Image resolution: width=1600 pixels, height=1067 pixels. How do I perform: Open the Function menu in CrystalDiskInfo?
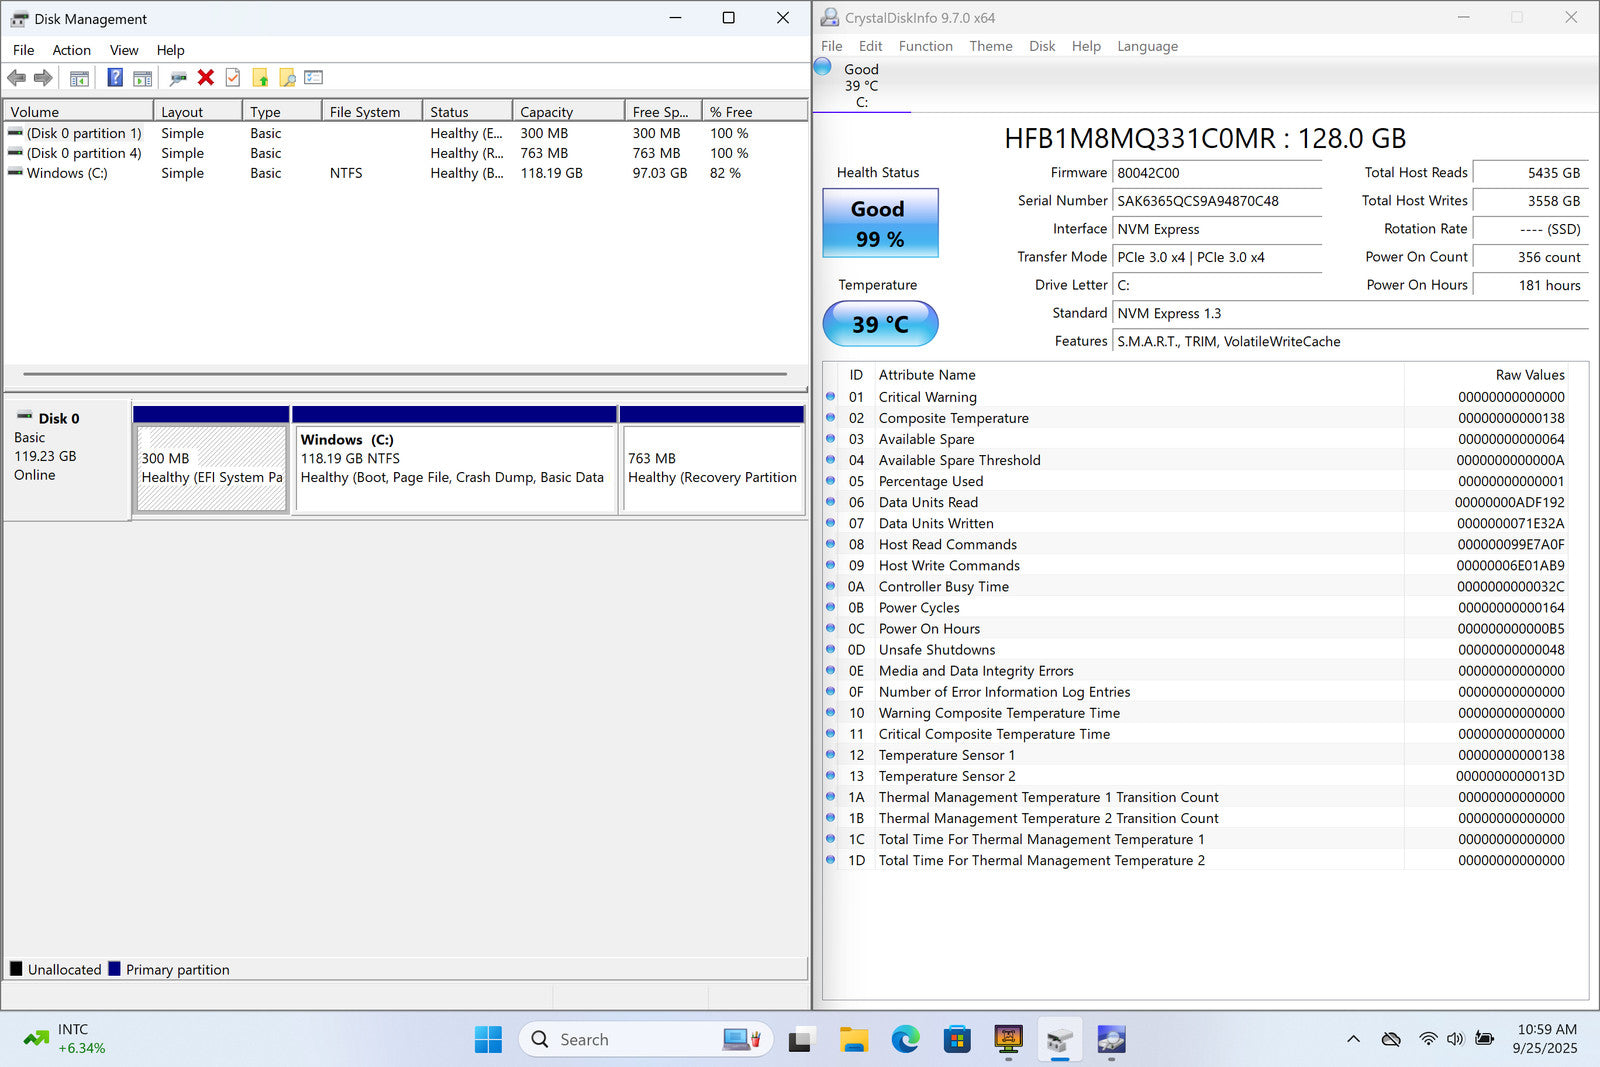(x=925, y=46)
